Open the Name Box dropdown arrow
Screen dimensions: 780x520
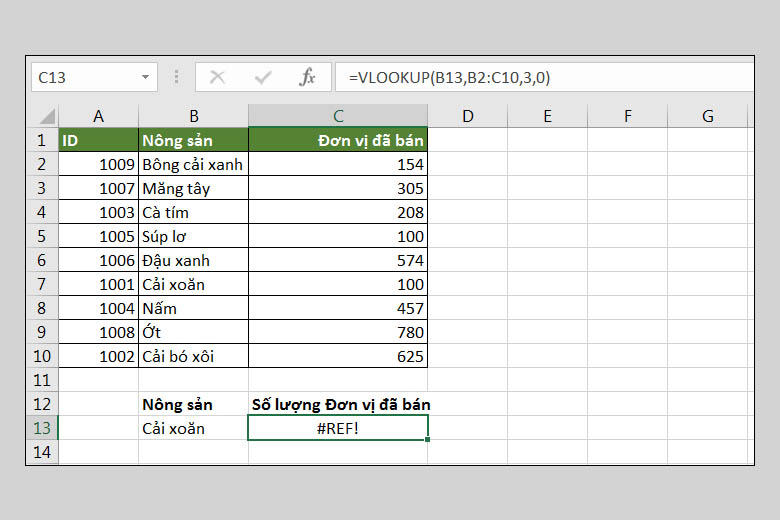point(145,77)
